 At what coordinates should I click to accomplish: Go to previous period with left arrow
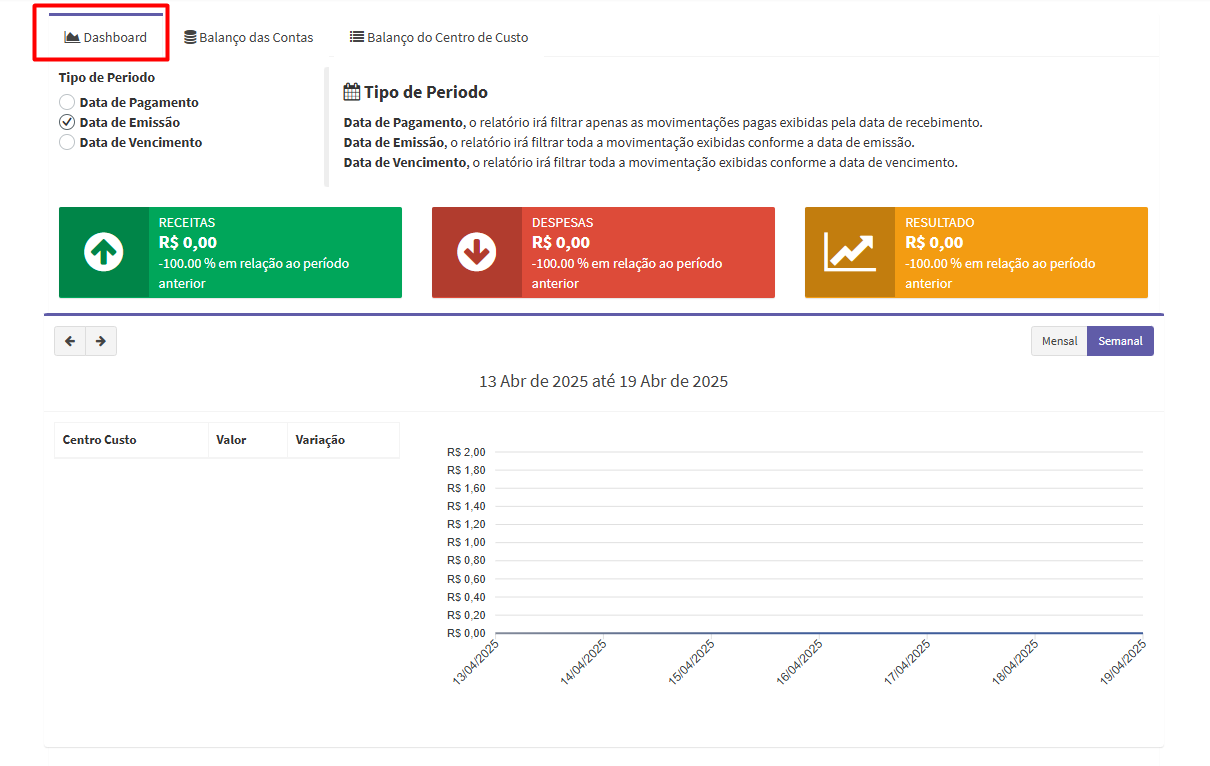70,341
